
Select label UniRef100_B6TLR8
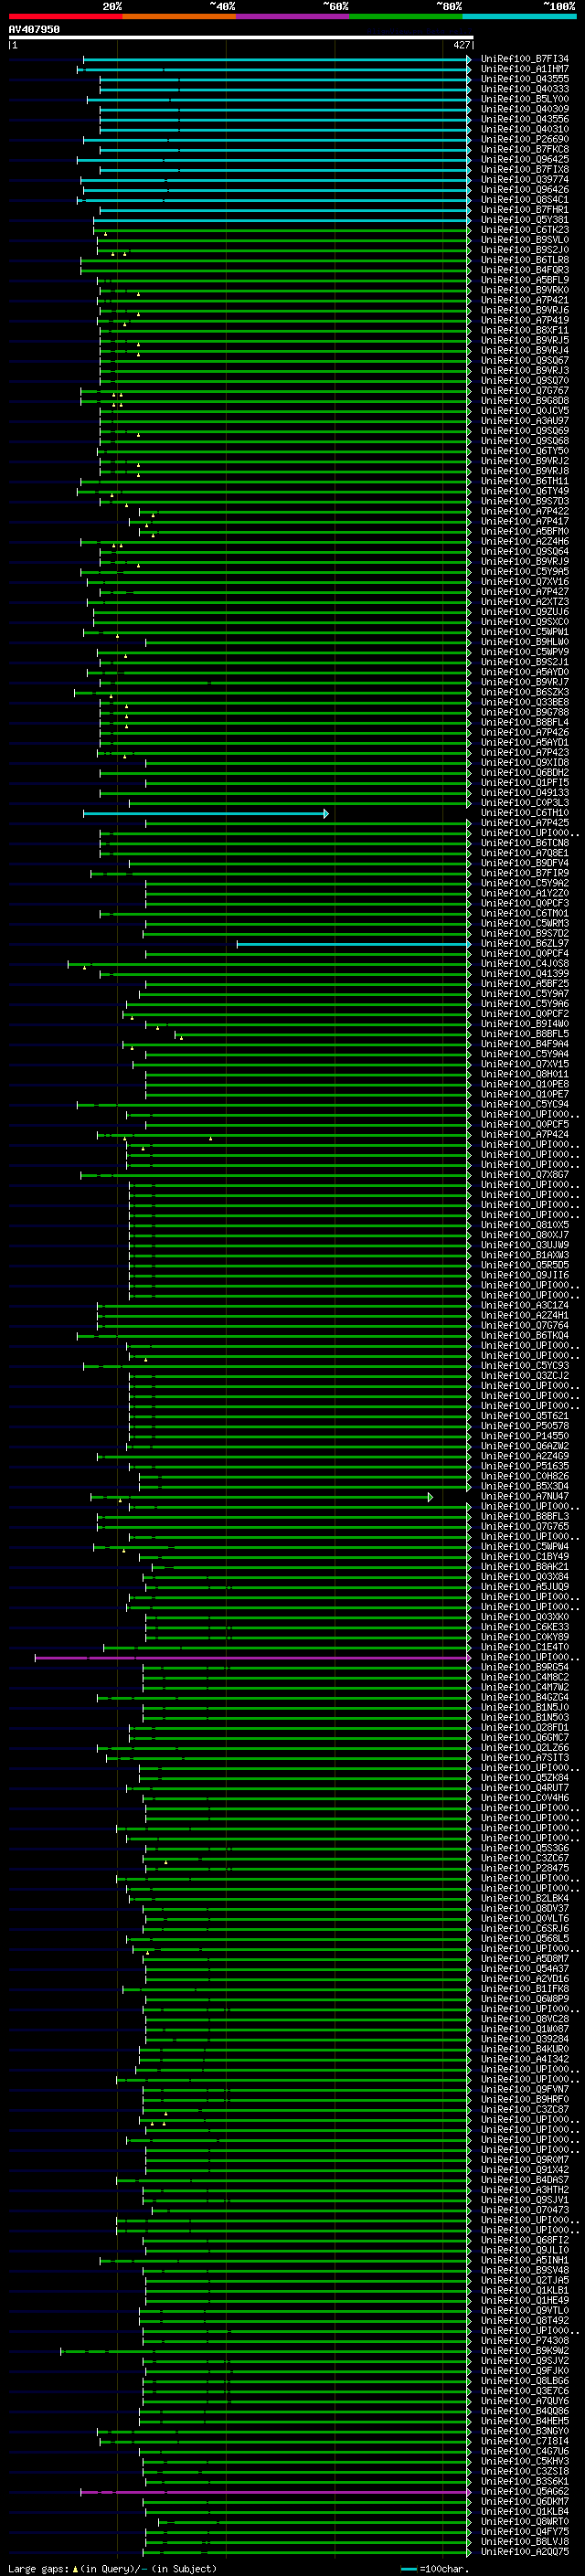pos(525,260)
